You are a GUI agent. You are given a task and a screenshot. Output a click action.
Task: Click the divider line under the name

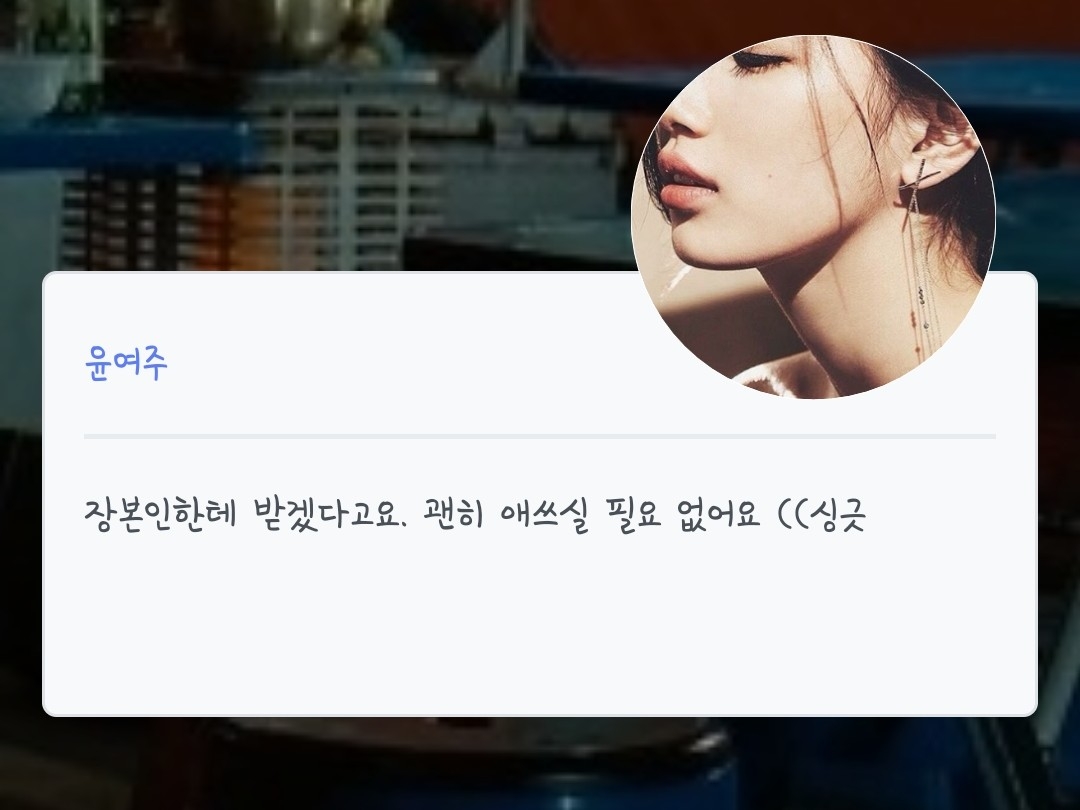540,436
